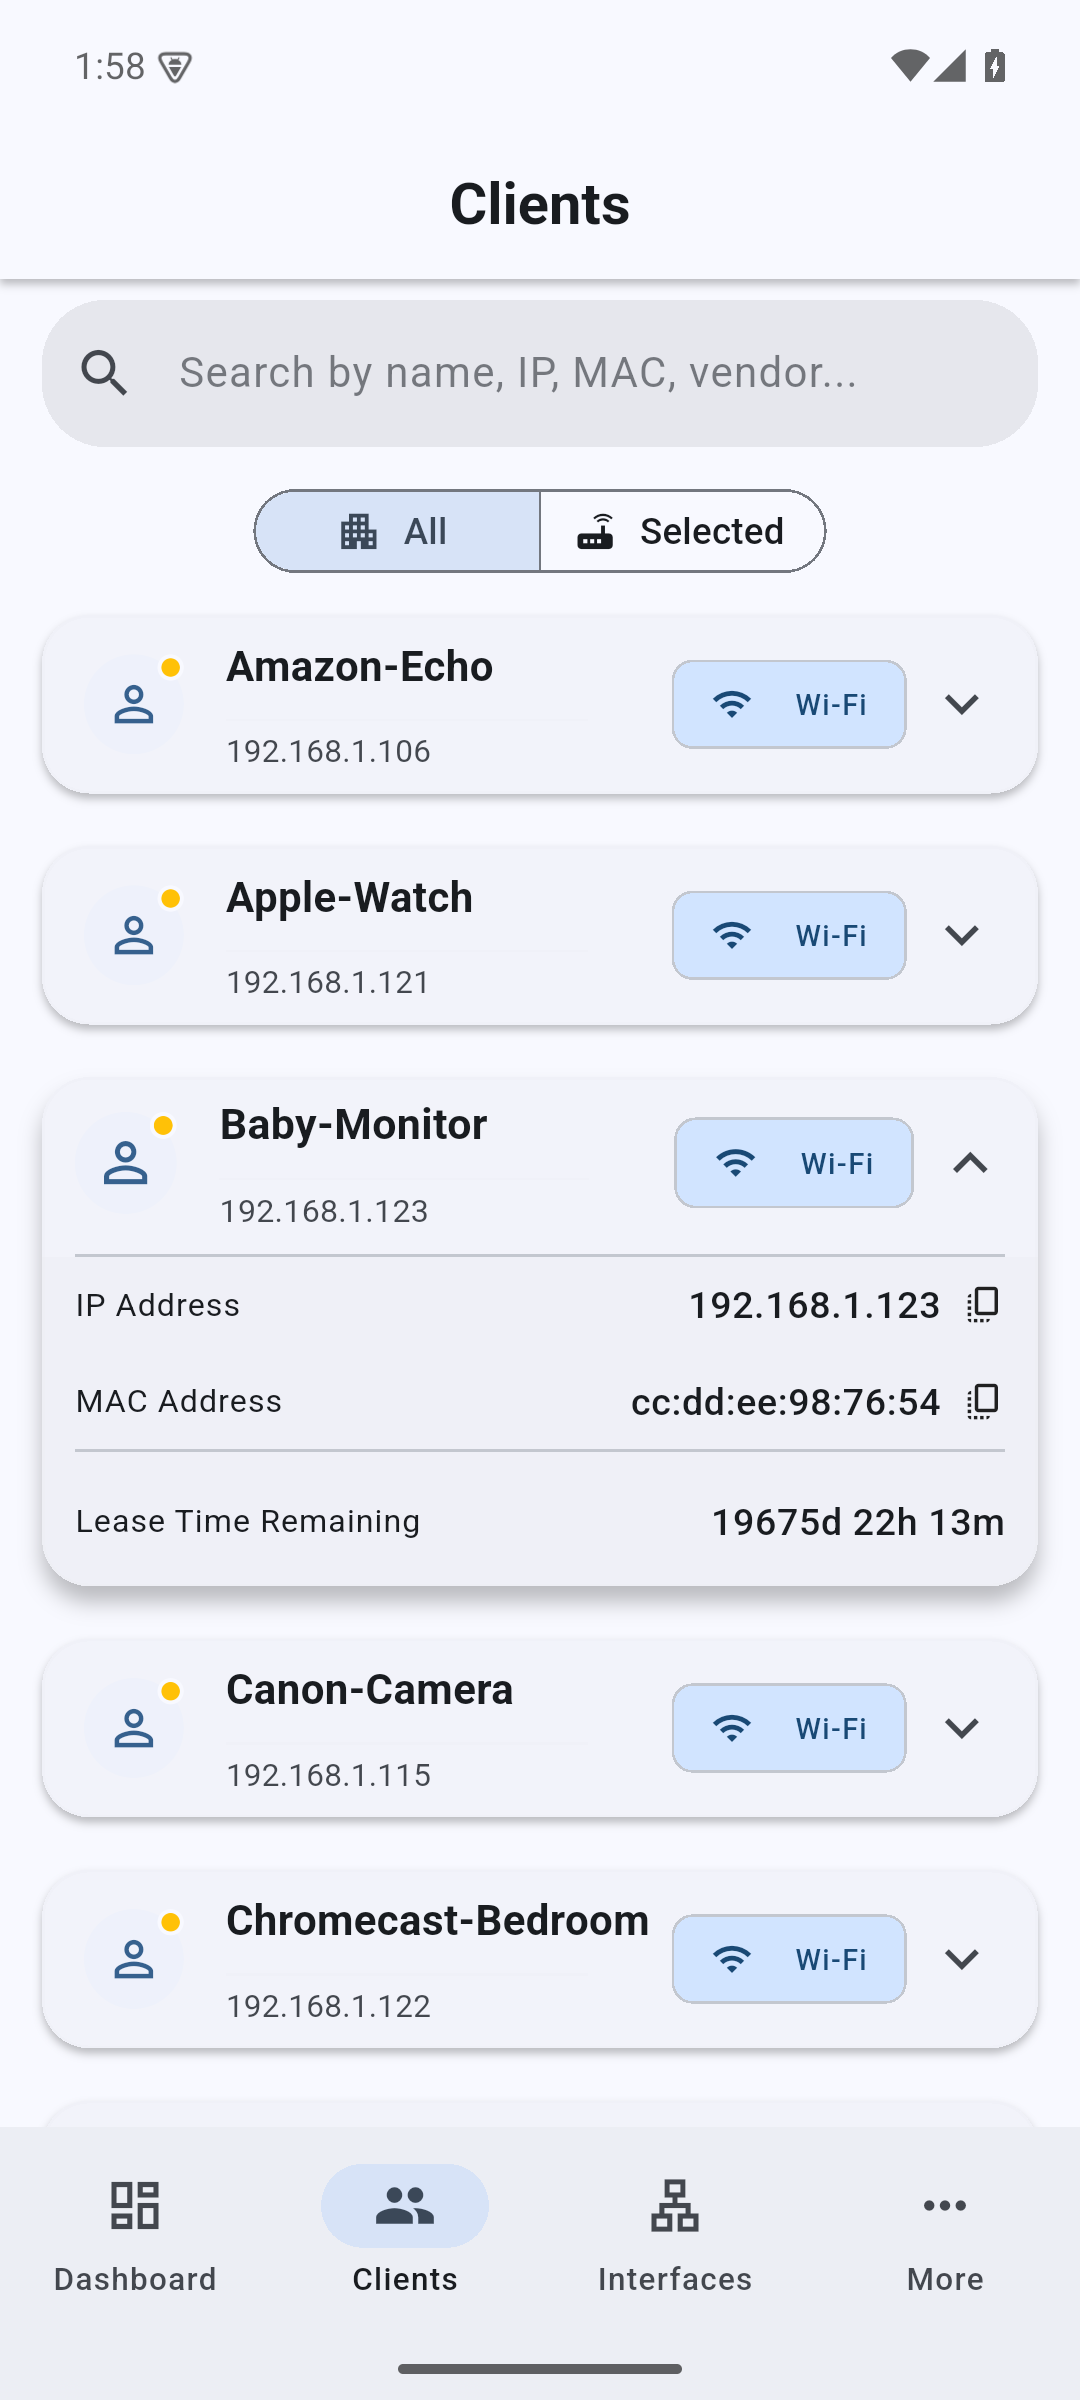Tap the Amazon-Echo client avatar icon
1080x2400 pixels.
coord(134,704)
